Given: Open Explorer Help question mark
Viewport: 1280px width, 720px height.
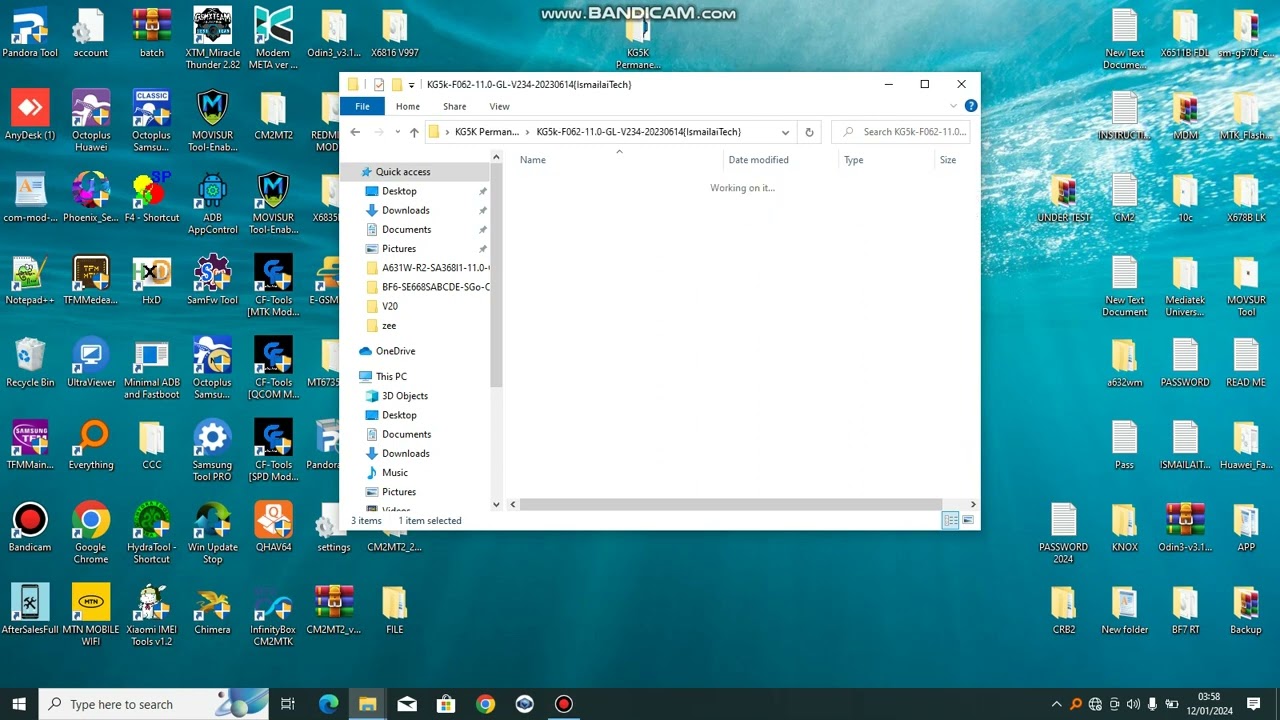Looking at the screenshot, I should click(971, 106).
